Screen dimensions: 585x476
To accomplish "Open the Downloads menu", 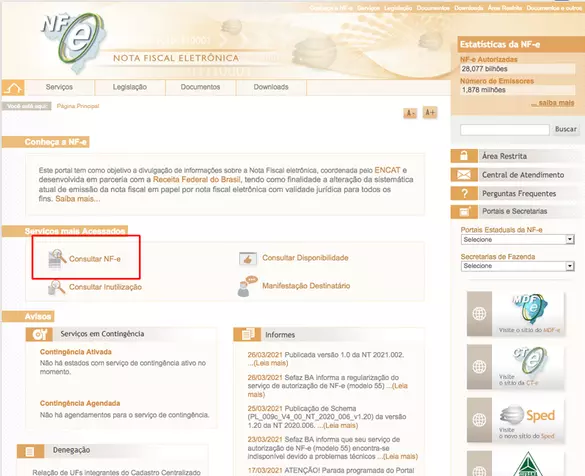I will pyautogui.click(x=271, y=87).
